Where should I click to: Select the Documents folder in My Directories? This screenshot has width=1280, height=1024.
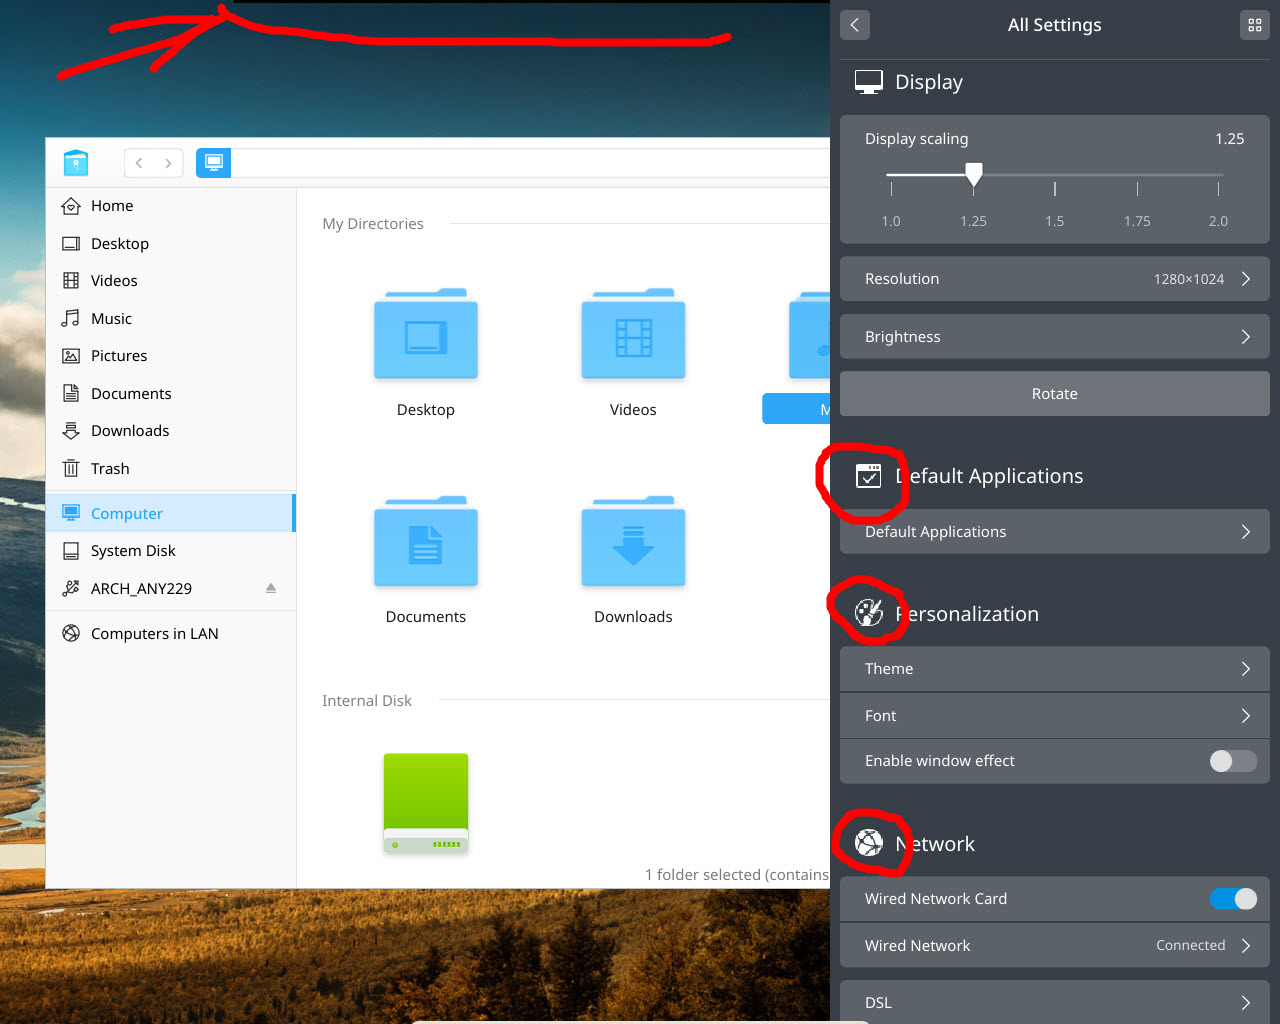pyautogui.click(x=426, y=541)
